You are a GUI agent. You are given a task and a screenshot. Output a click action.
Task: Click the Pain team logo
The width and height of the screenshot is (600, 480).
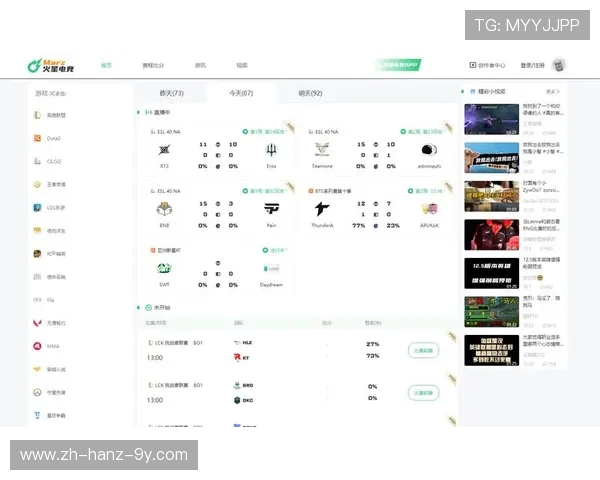point(271,209)
